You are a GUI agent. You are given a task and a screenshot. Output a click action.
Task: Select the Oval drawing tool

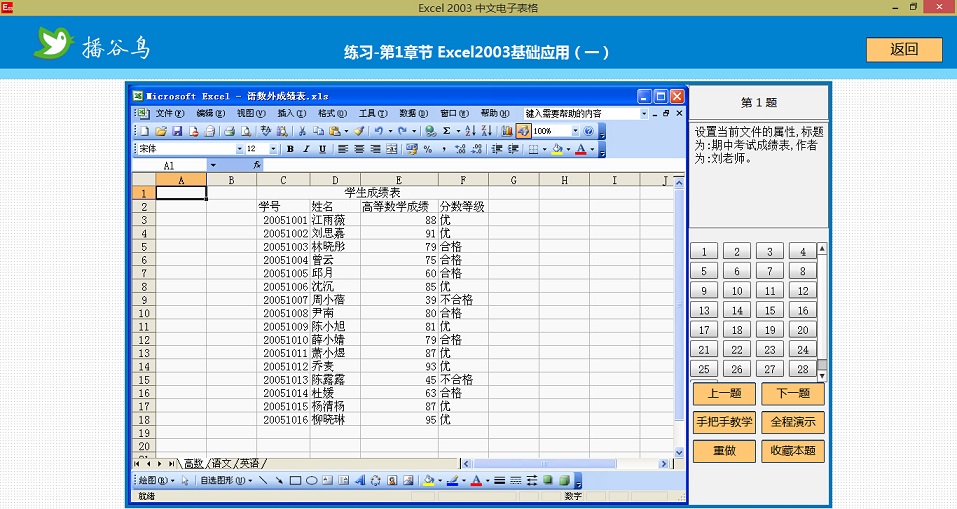tap(311, 481)
